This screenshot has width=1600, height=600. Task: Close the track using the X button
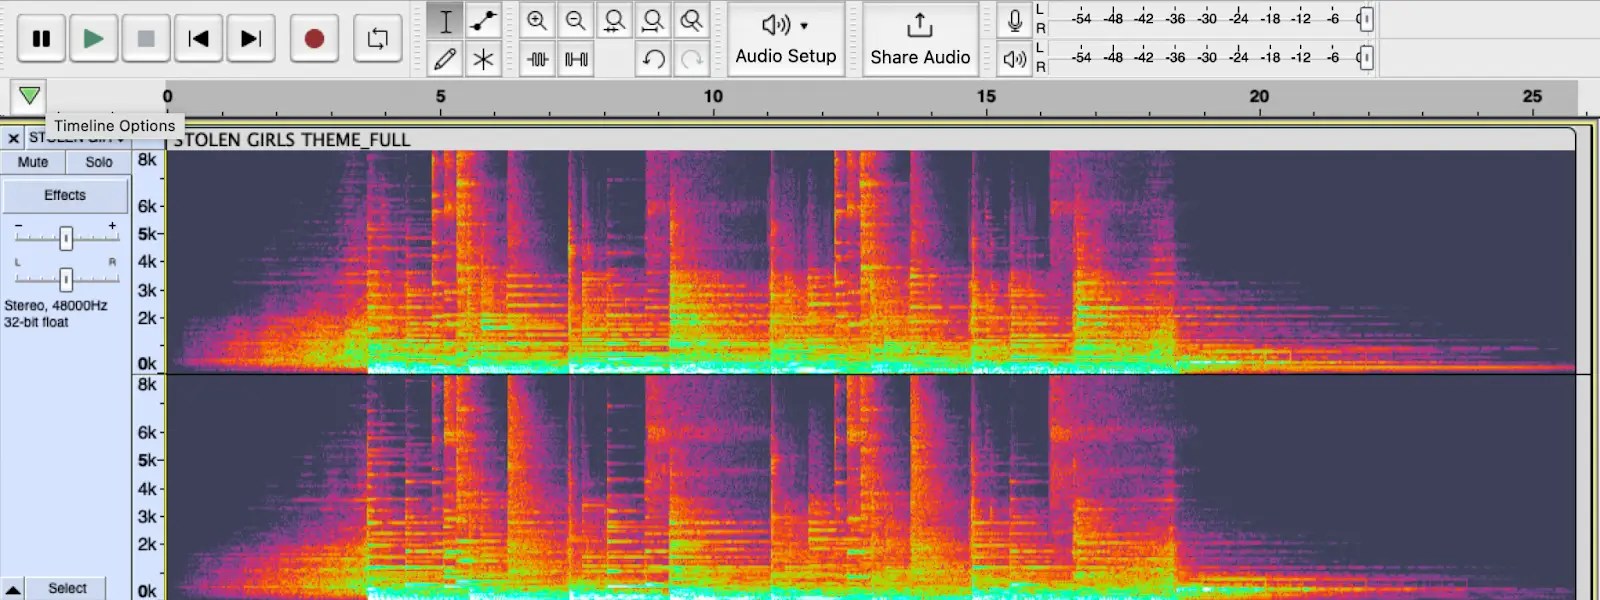click(x=13, y=138)
